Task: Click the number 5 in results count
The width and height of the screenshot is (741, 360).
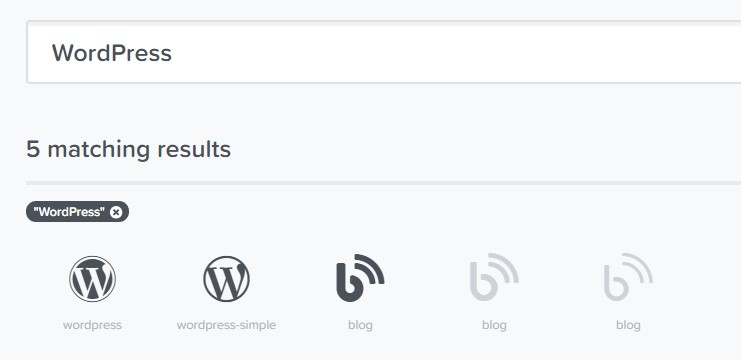Action: (33, 149)
